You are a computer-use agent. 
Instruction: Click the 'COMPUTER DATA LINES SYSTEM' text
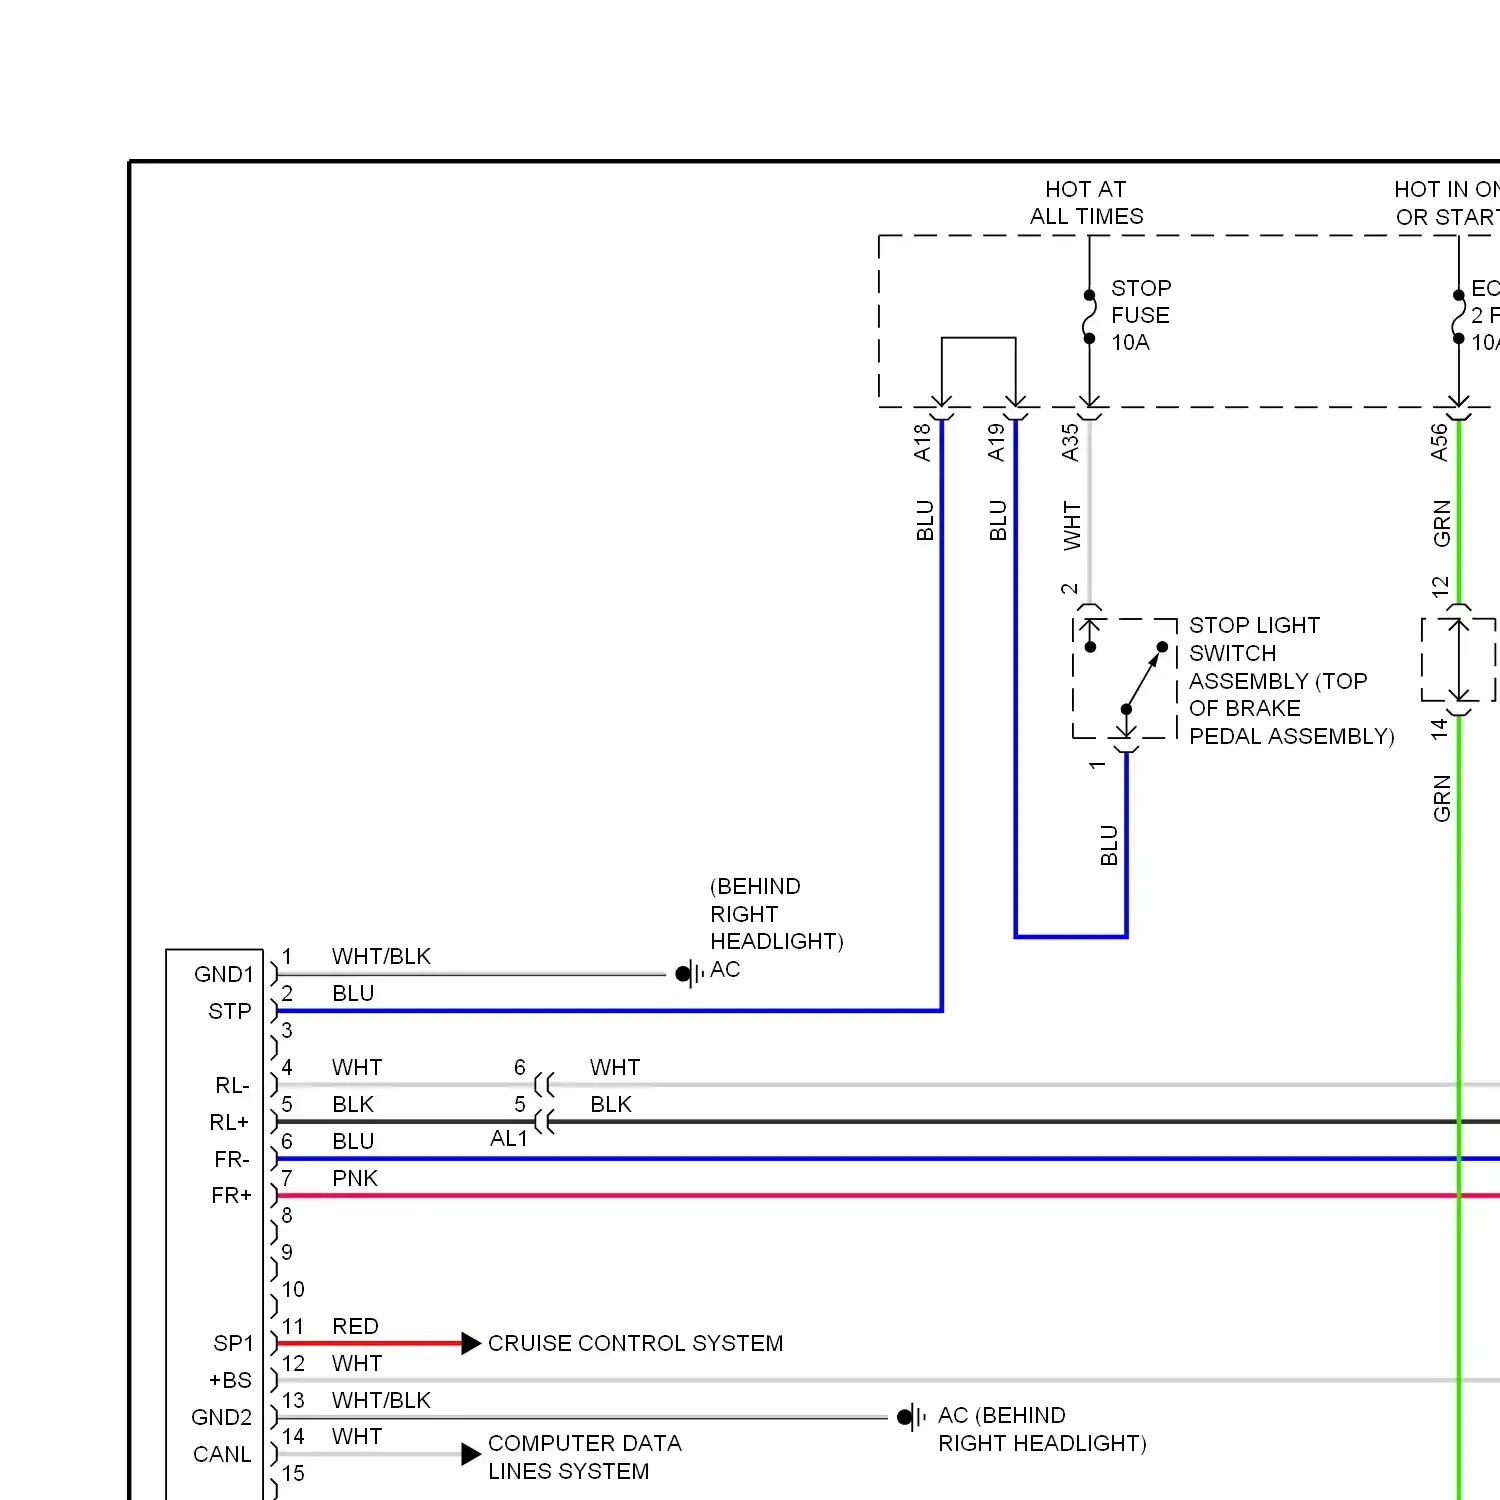(x=585, y=1458)
